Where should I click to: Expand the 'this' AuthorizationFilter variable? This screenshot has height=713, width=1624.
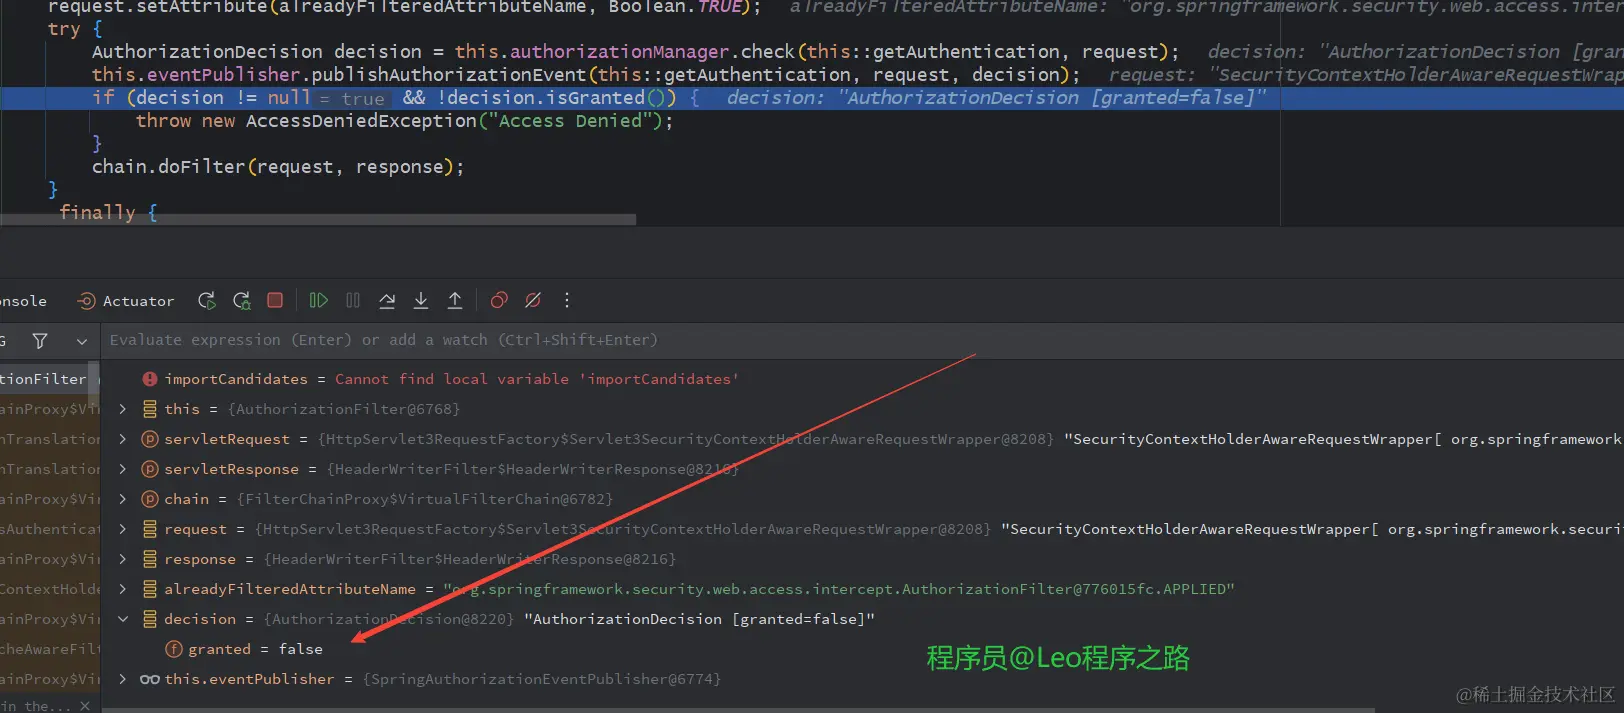(x=123, y=409)
